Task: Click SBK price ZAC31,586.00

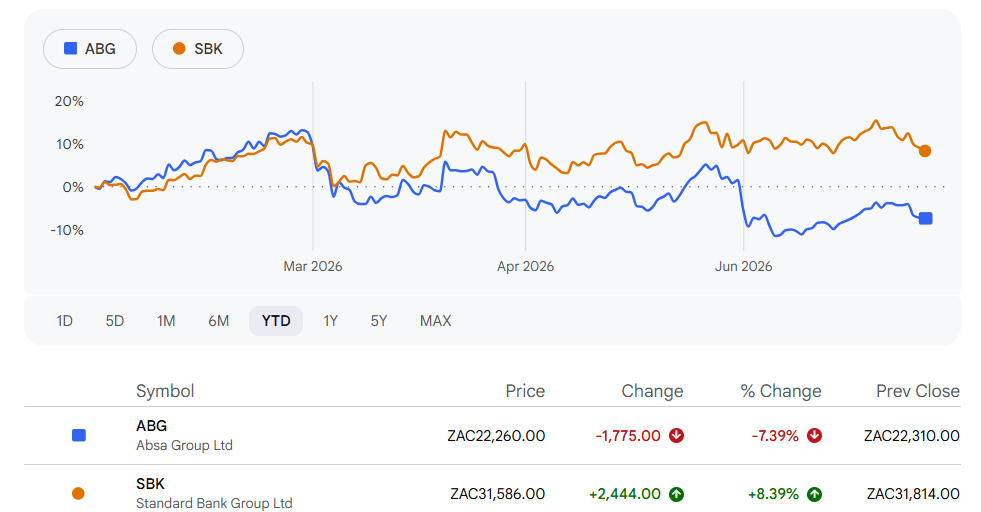Action: point(497,494)
